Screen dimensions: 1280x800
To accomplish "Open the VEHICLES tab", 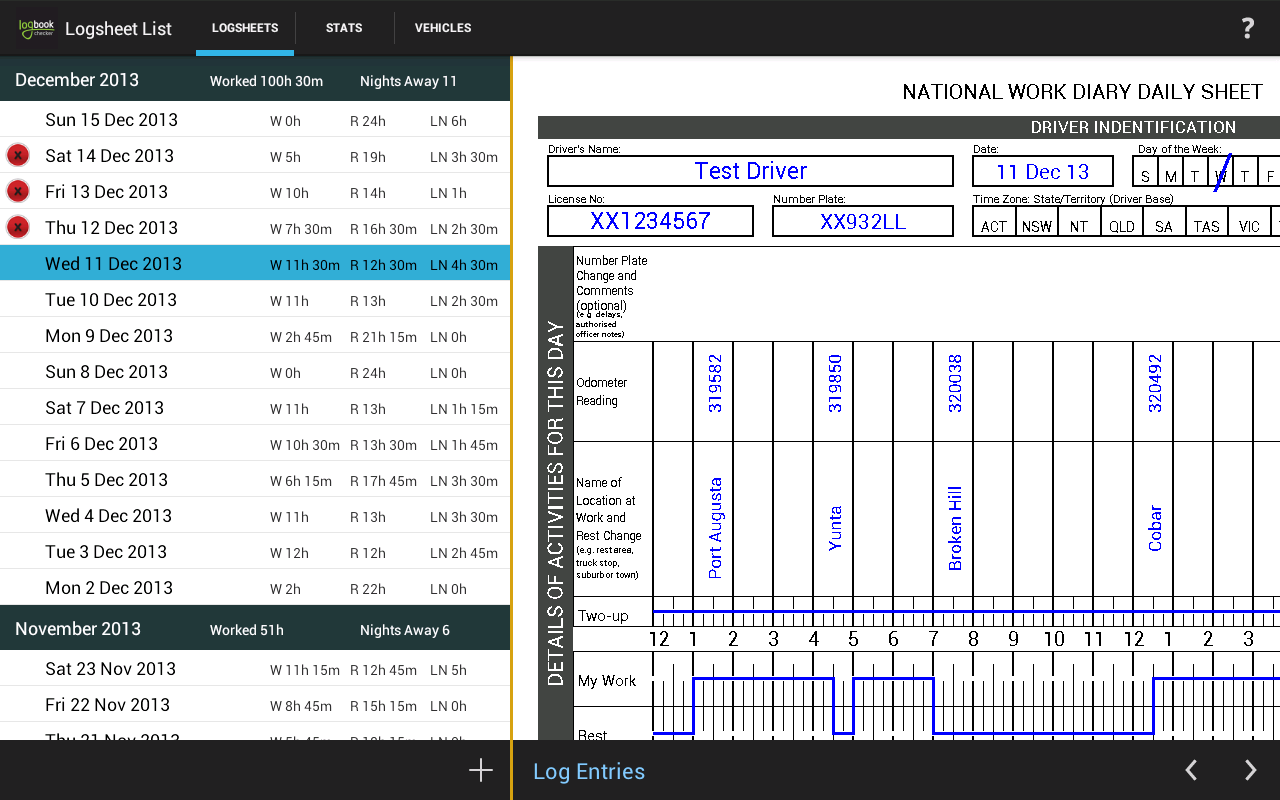I will 443,28.
